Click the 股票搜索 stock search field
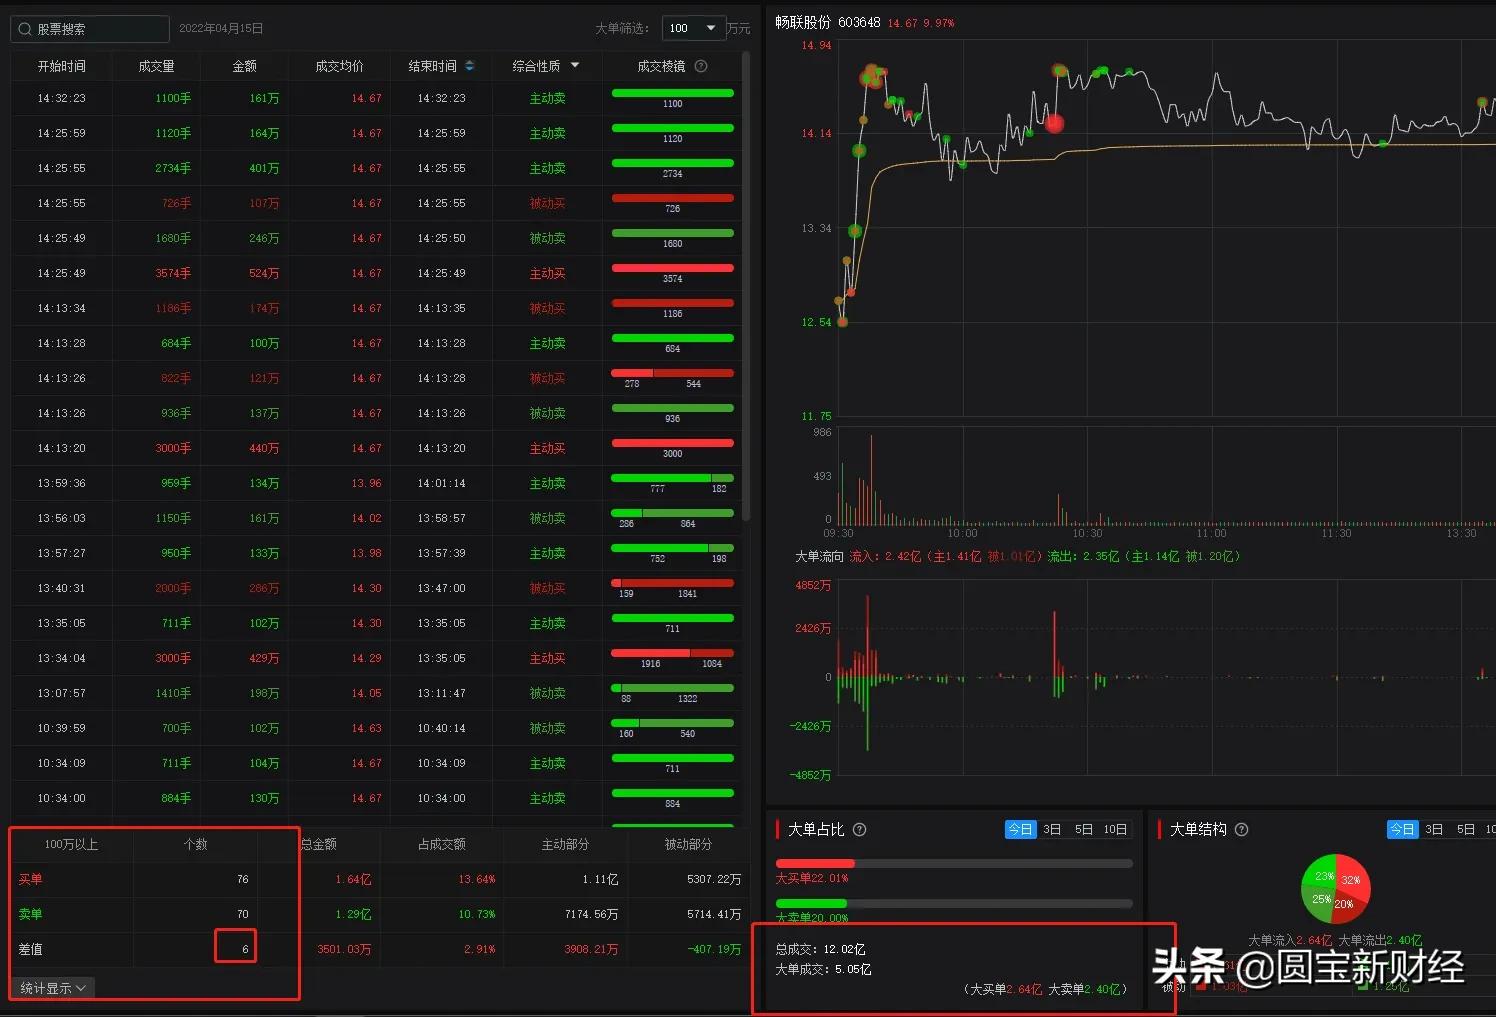The width and height of the screenshot is (1496, 1017). click(x=90, y=29)
